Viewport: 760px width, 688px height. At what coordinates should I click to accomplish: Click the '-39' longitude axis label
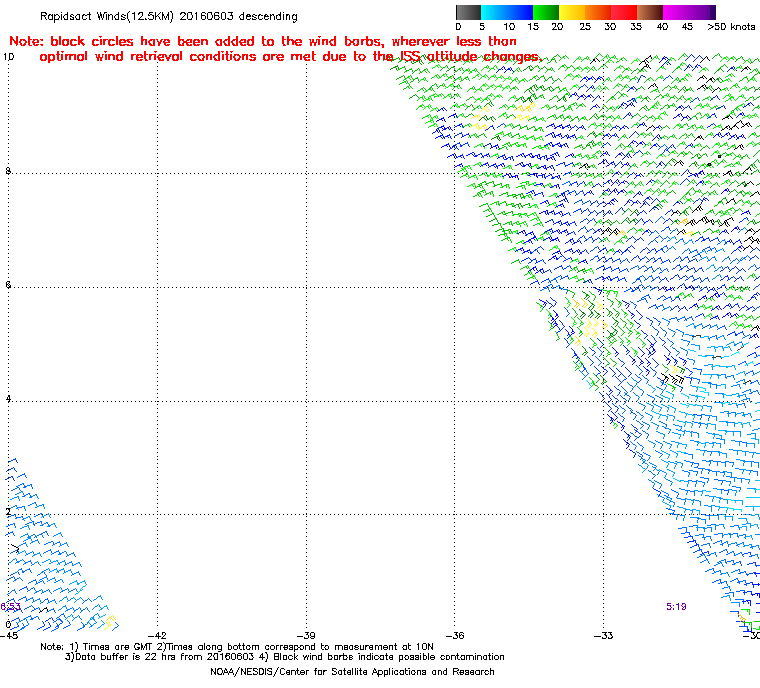click(306, 636)
